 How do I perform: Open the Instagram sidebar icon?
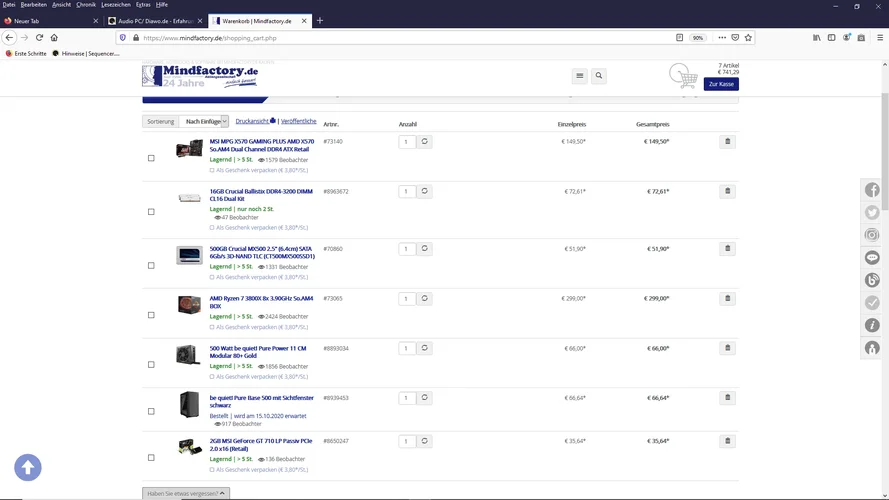coord(872,235)
